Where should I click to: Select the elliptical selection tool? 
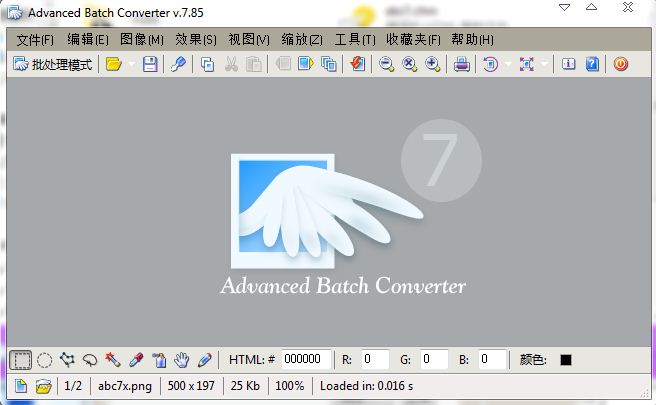(x=44, y=359)
